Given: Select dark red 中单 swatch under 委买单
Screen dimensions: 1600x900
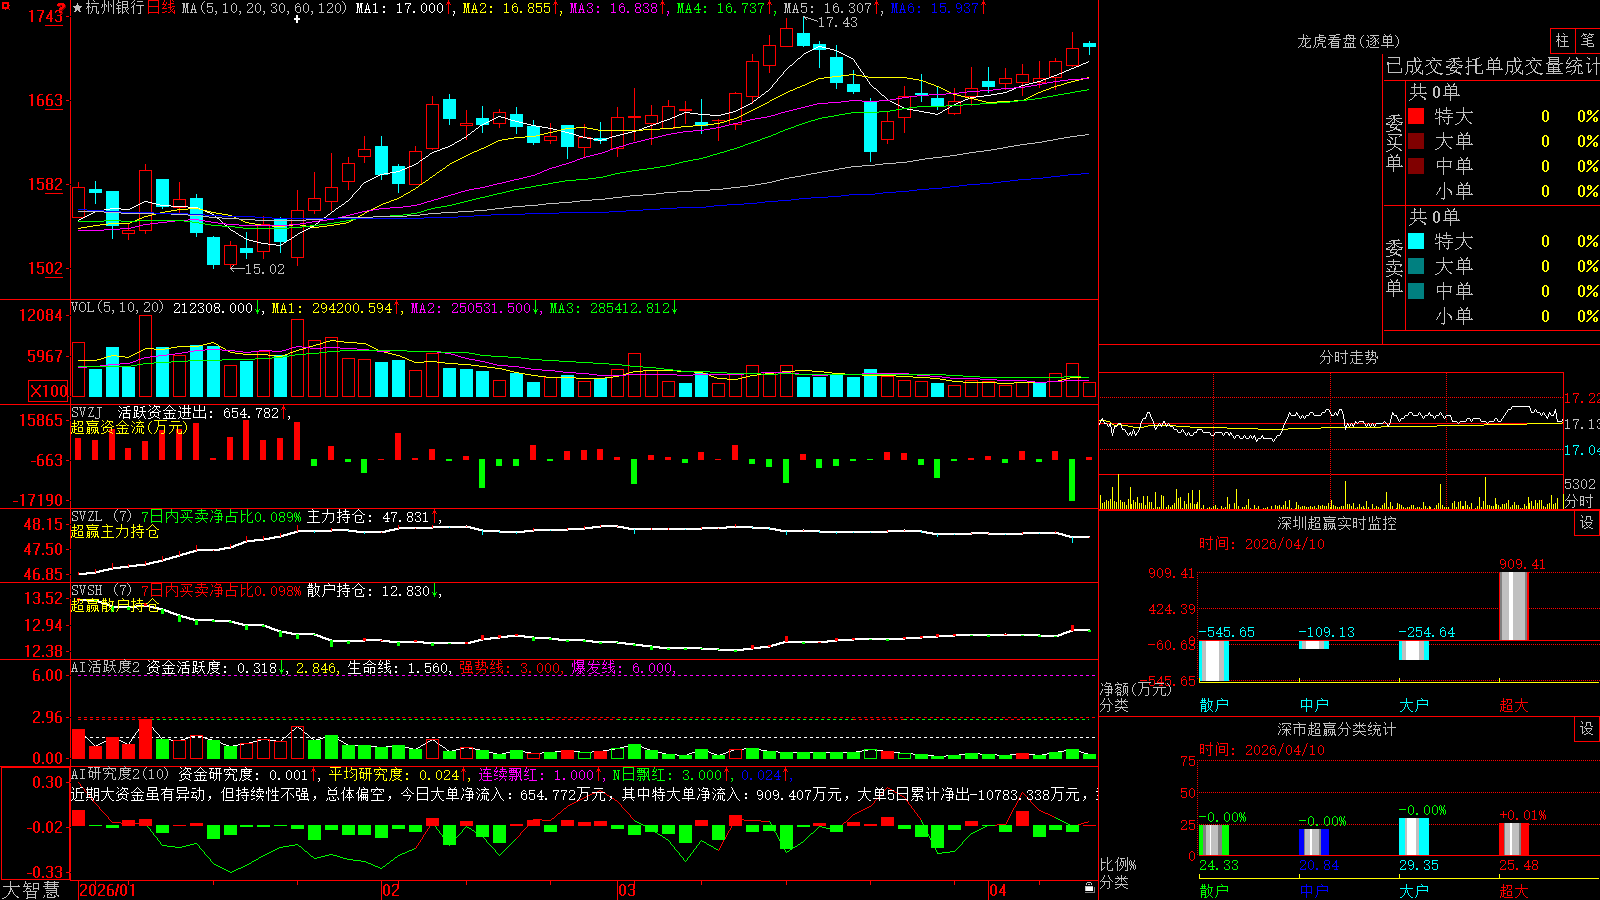Looking at the screenshot, I should 1416,166.
